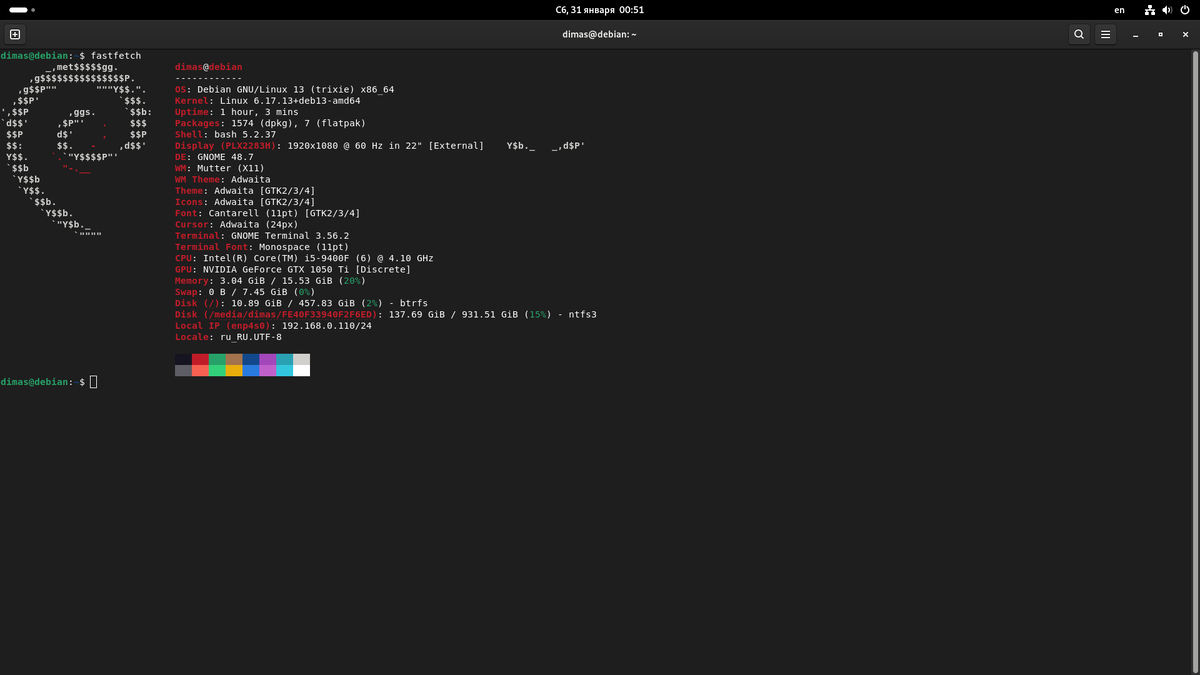Click the local IP '192.168.0.110/24' text
The image size is (1200, 675).
click(x=327, y=326)
